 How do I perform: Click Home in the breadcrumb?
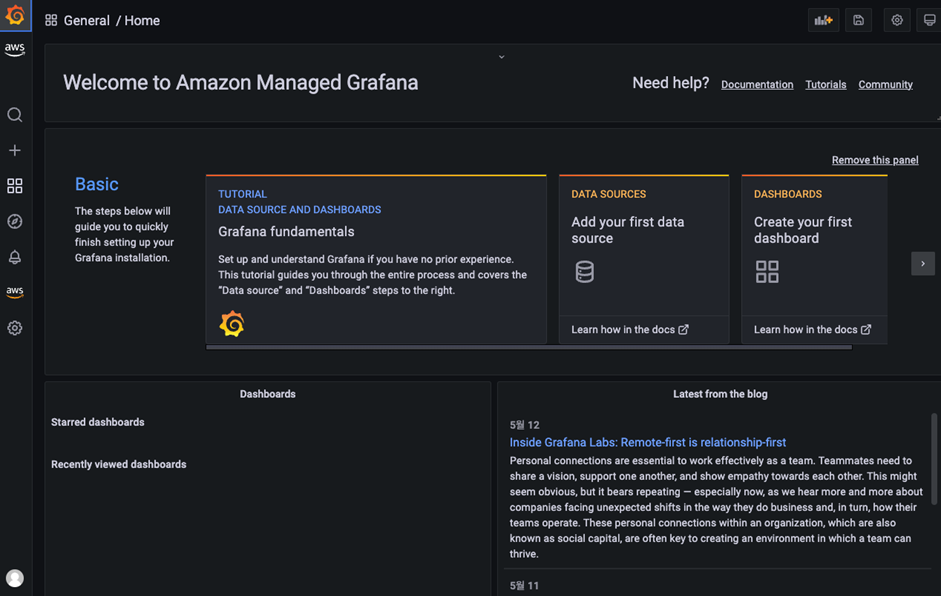coord(142,20)
